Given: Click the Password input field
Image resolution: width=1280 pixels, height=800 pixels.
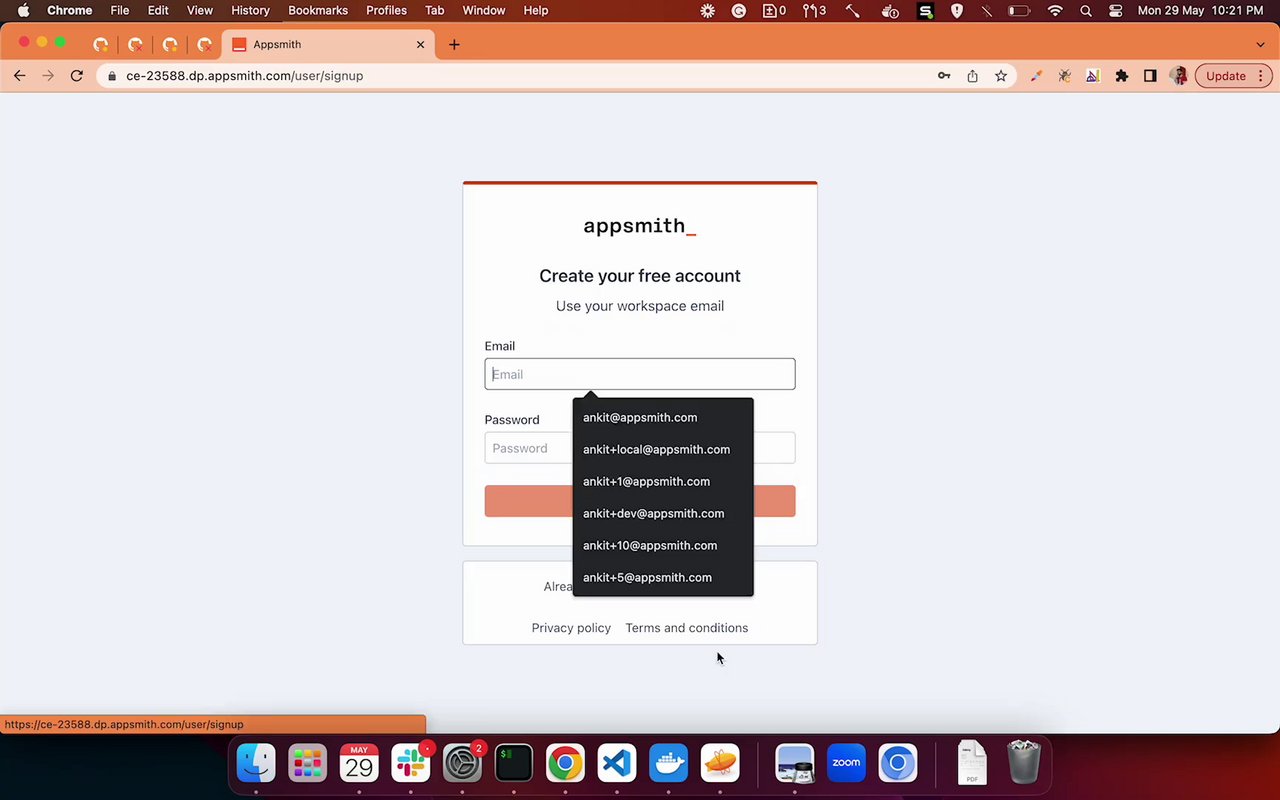Looking at the screenshot, I should (640, 448).
